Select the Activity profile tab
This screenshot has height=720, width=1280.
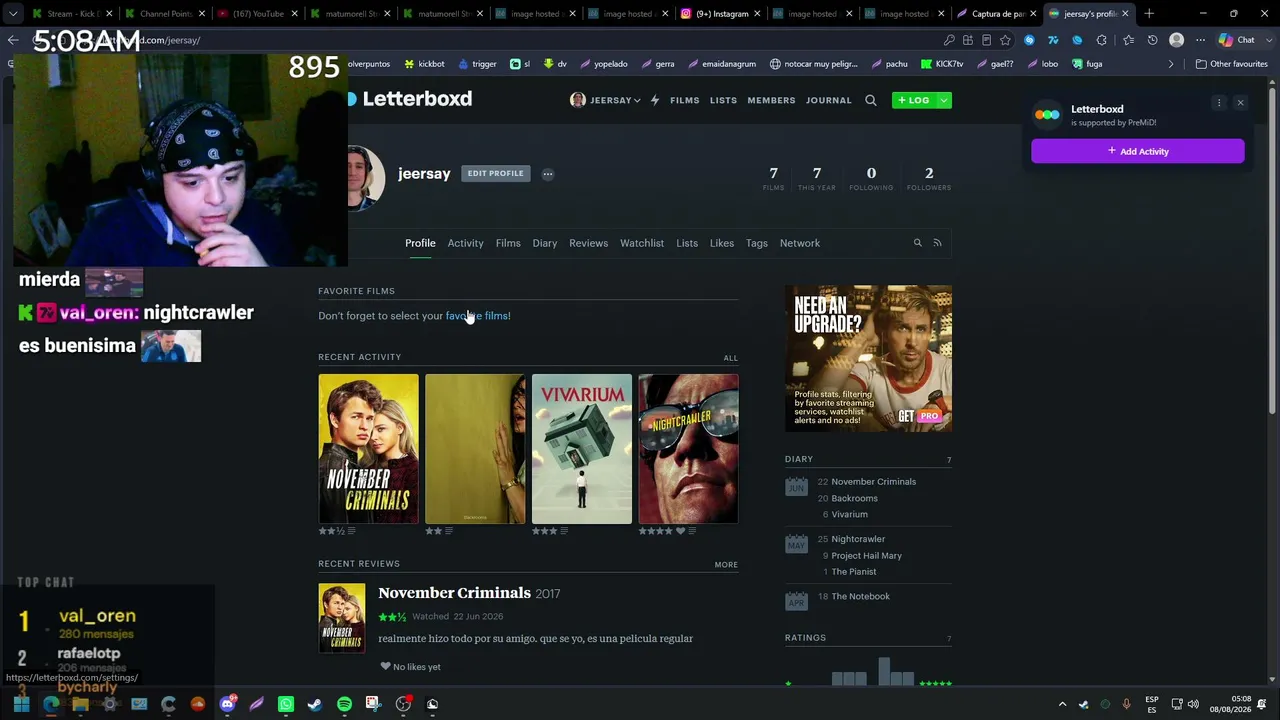tap(465, 243)
